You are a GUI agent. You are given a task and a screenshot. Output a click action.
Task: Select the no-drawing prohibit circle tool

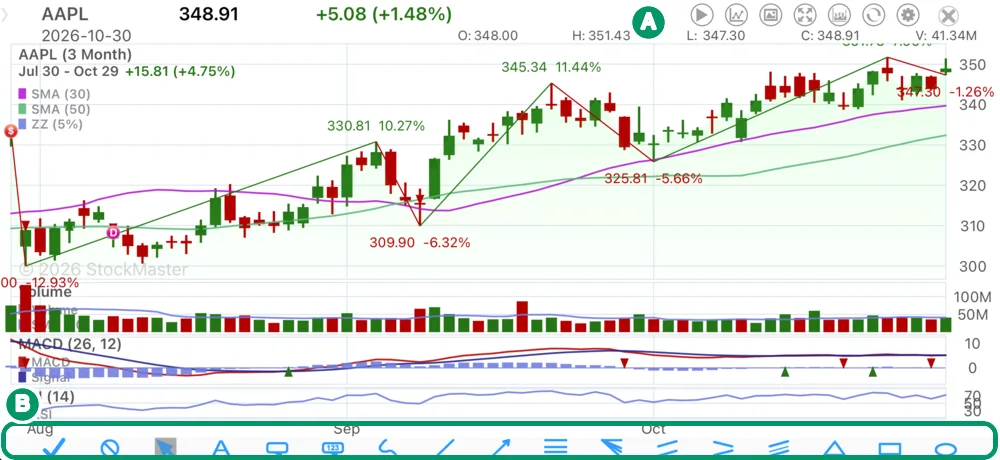(x=110, y=448)
